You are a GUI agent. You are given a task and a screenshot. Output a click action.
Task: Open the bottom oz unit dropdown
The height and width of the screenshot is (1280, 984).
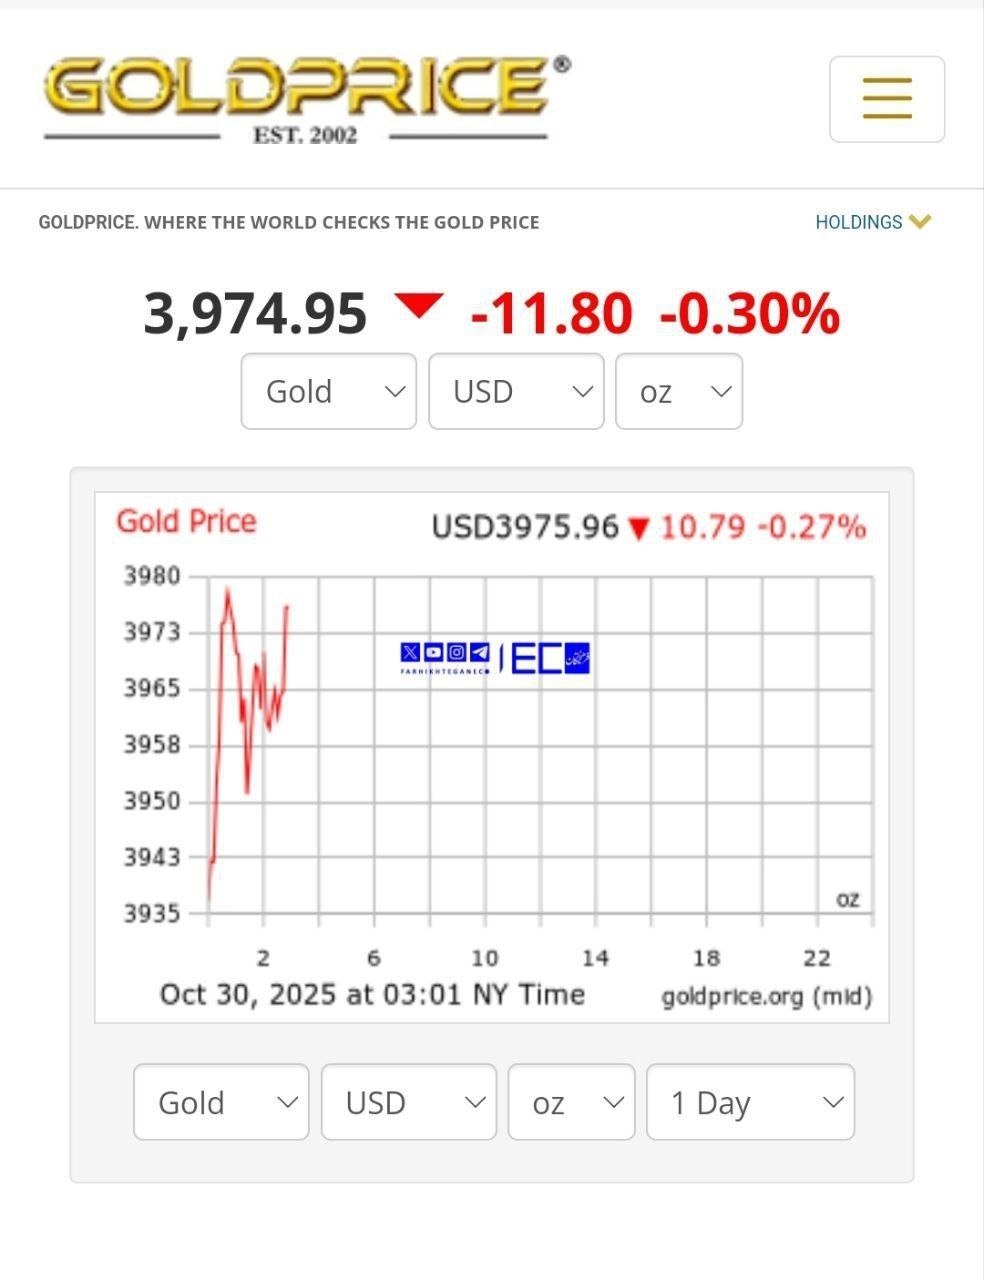571,1102
